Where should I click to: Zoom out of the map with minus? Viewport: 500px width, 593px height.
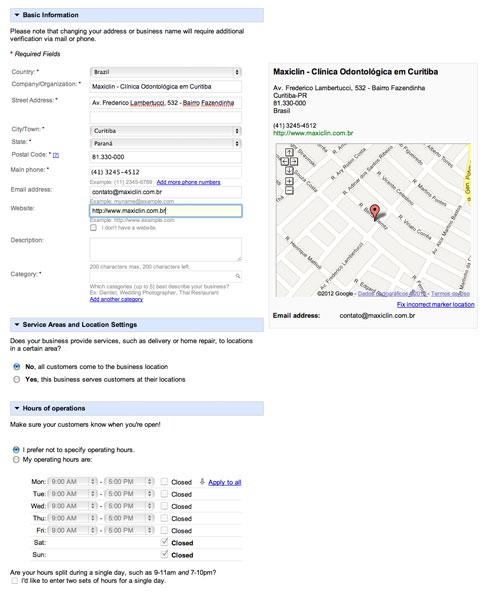pos(289,190)
